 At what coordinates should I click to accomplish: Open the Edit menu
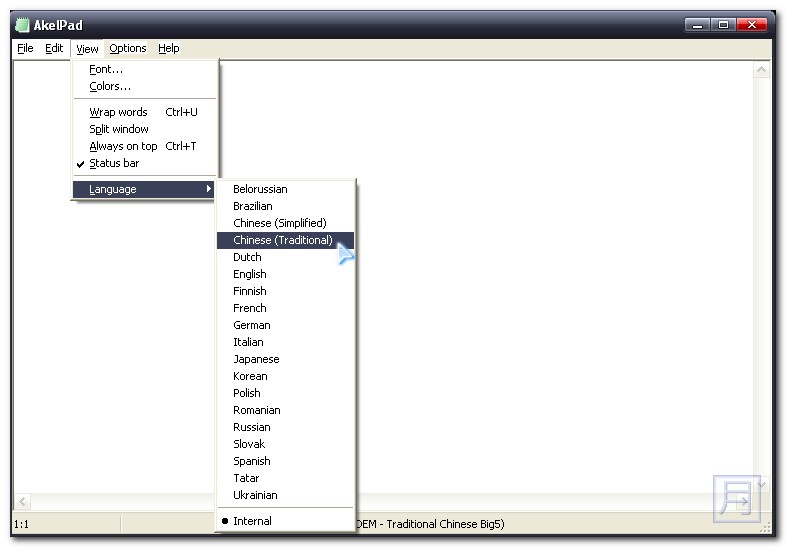point(54,48)
